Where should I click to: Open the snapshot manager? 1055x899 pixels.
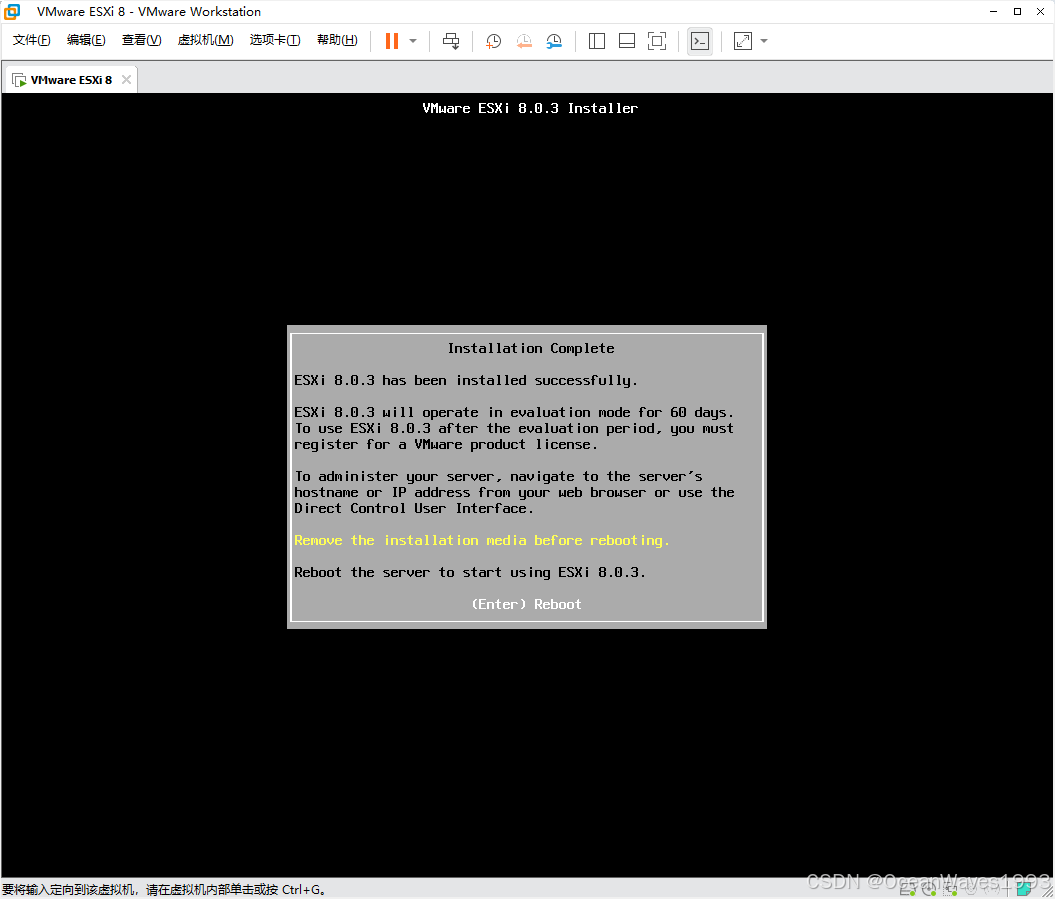coord(554,41)
